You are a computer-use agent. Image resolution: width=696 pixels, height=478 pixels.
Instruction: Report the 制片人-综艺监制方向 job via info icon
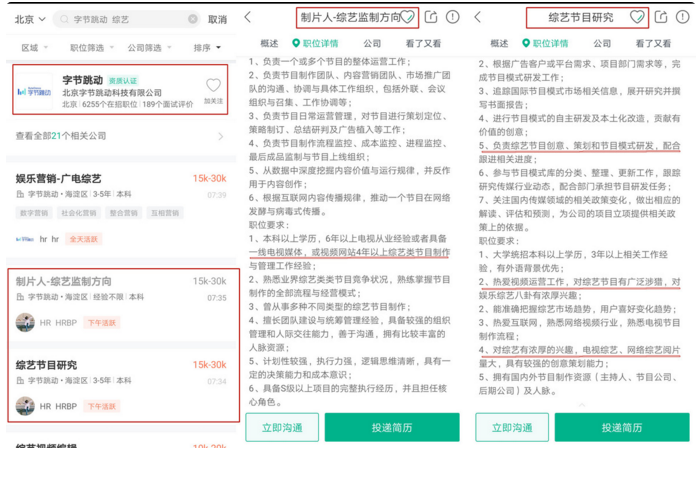pos(452,17)
